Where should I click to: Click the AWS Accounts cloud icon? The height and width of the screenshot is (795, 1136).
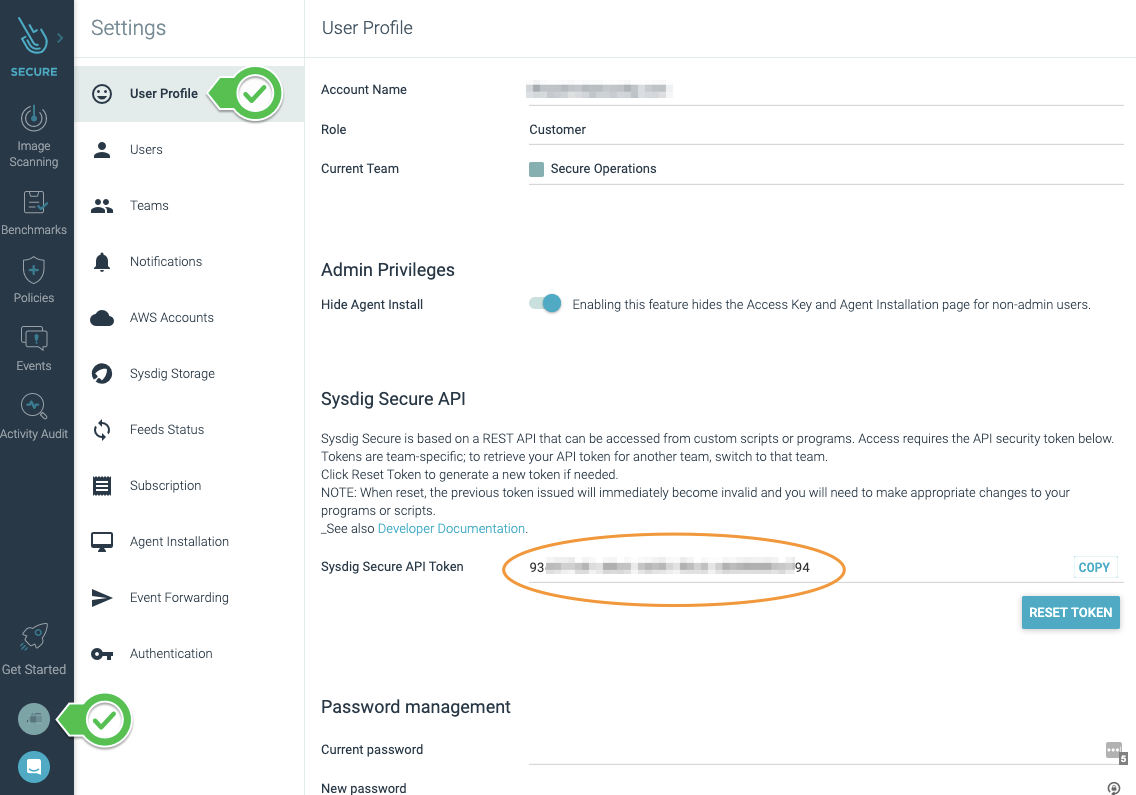pos(102,317)
